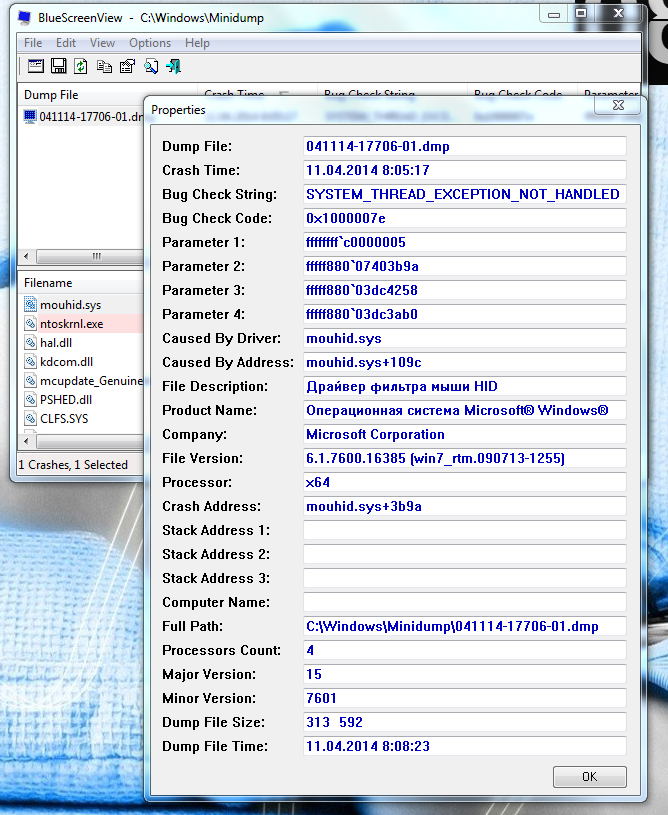Click the Find magnifier toolbar icon
Screen dimensions: 668x815
click(x=150, y=67)
